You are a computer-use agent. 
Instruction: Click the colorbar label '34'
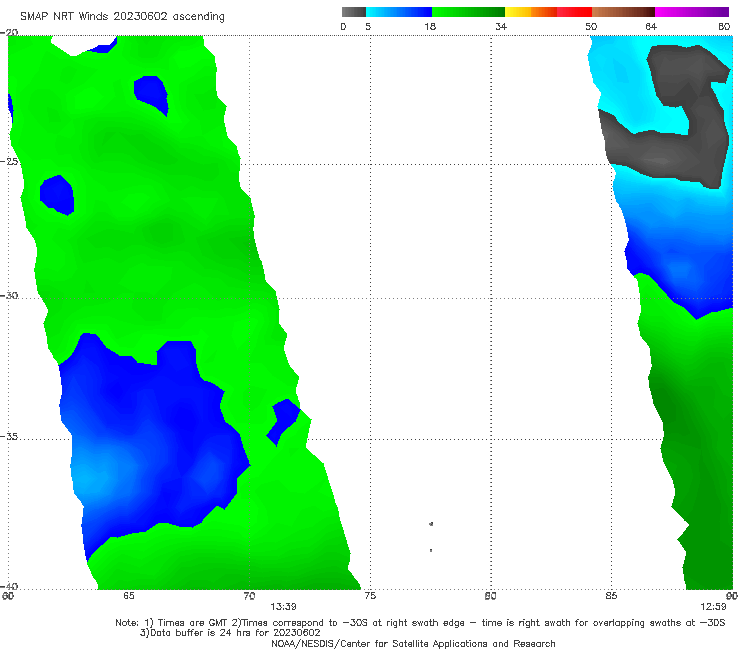501,26
